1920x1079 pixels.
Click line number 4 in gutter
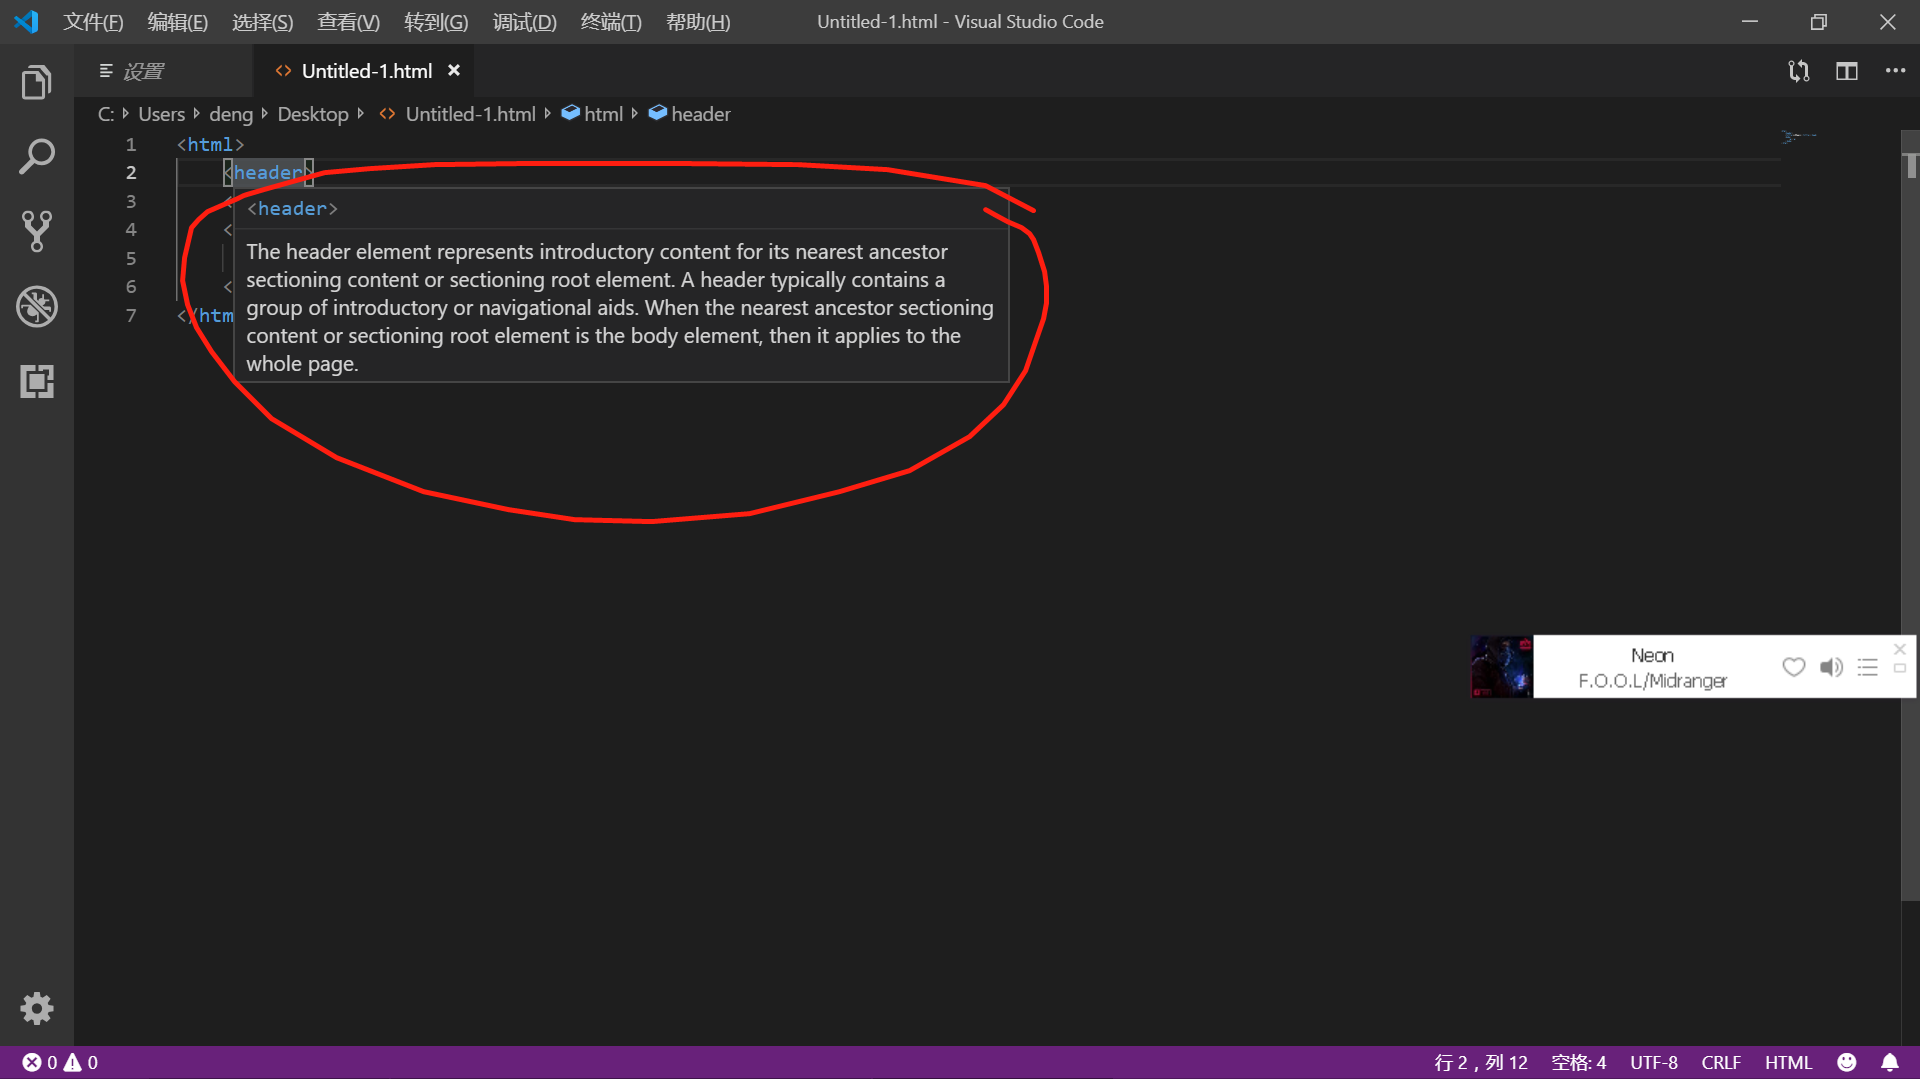(x=131, y=229)
